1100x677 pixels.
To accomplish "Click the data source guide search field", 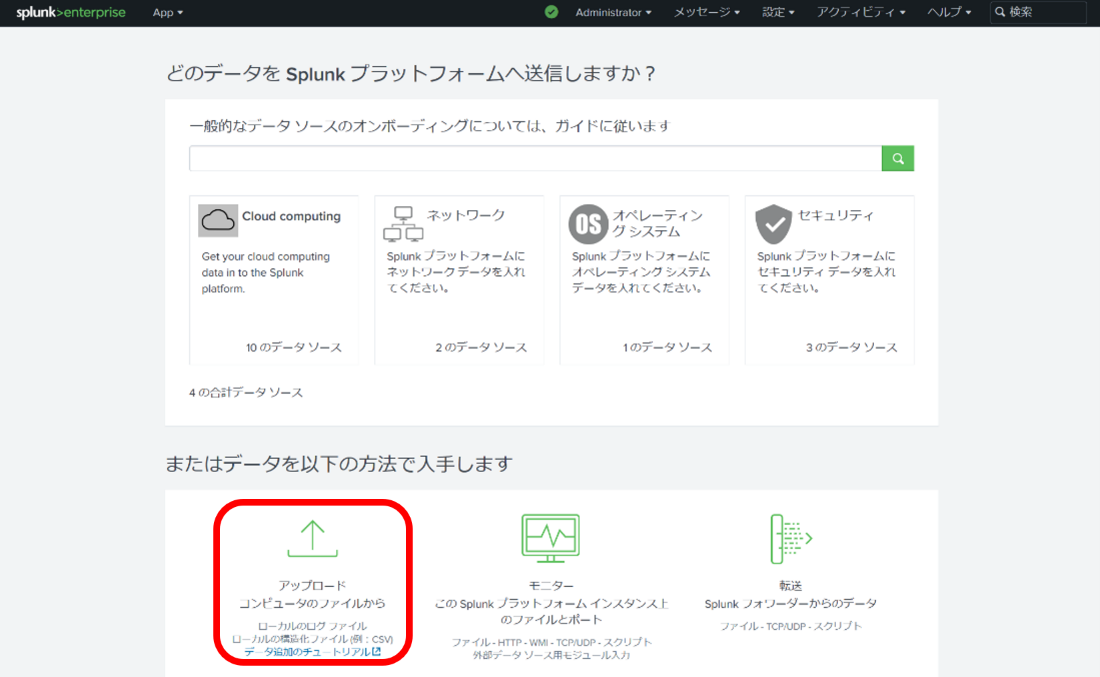I will (535, 158).
